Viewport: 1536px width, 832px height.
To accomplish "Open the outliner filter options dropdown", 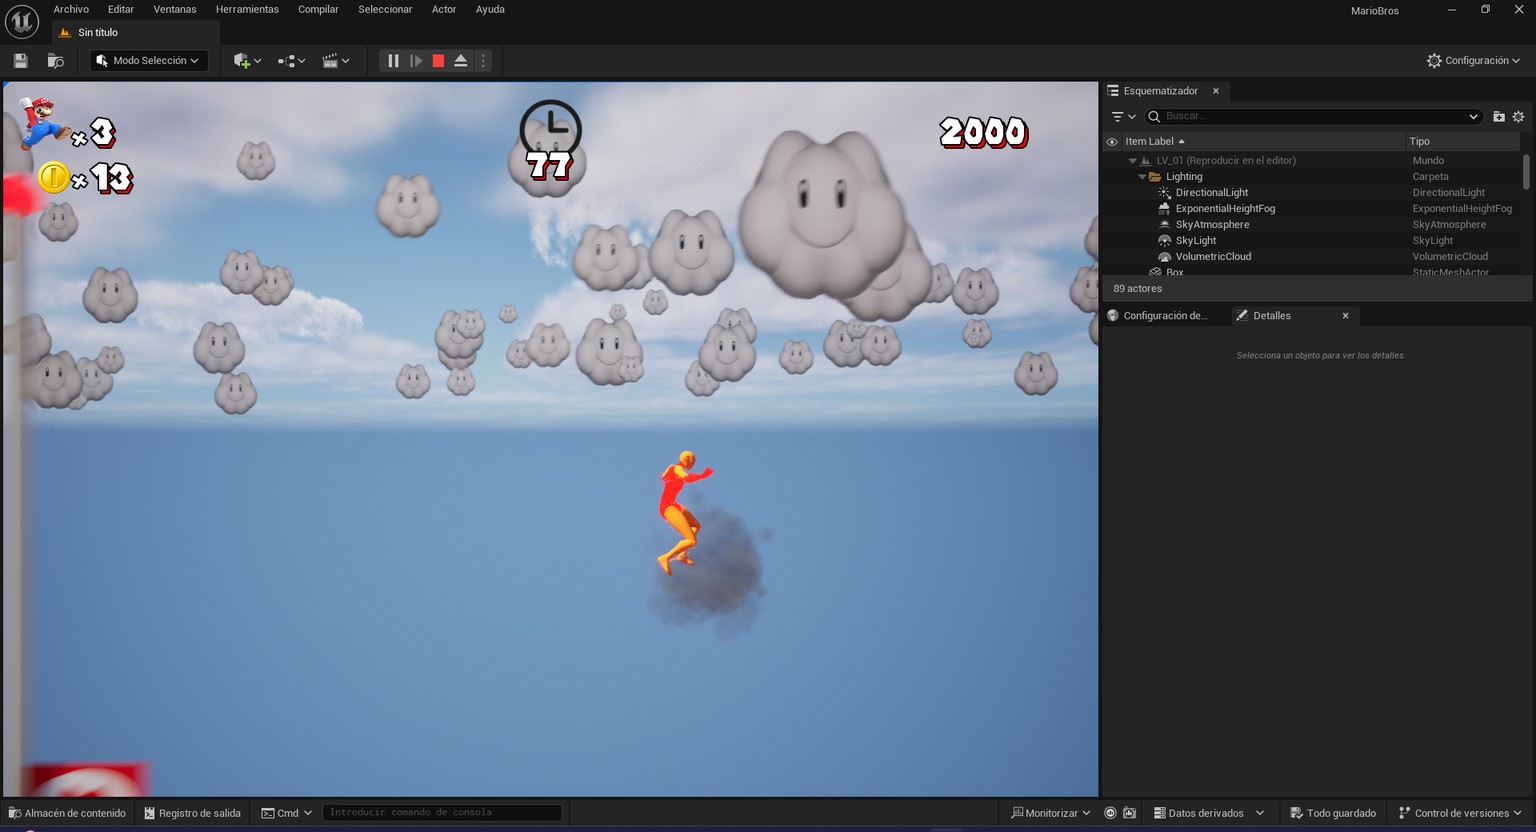I will (x=1124, y=117).
